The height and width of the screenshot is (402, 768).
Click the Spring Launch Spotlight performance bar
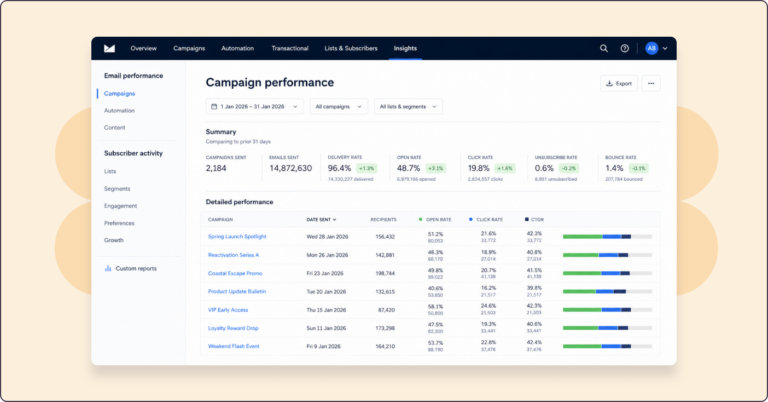[607, 236]
